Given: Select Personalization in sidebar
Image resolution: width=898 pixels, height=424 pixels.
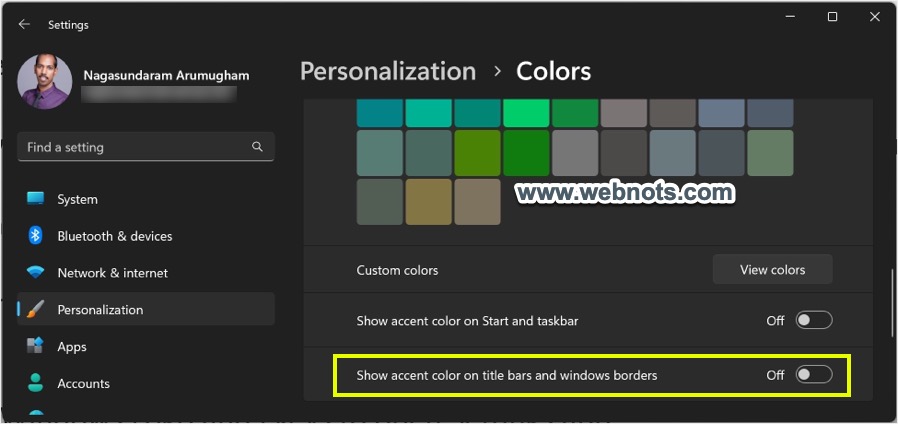Looking at the screenshot, I should click(x=146, y=309).
